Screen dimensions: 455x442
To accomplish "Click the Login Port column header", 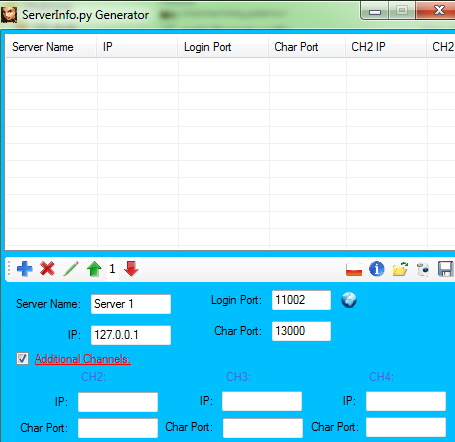I will click(x=223, y=47).
